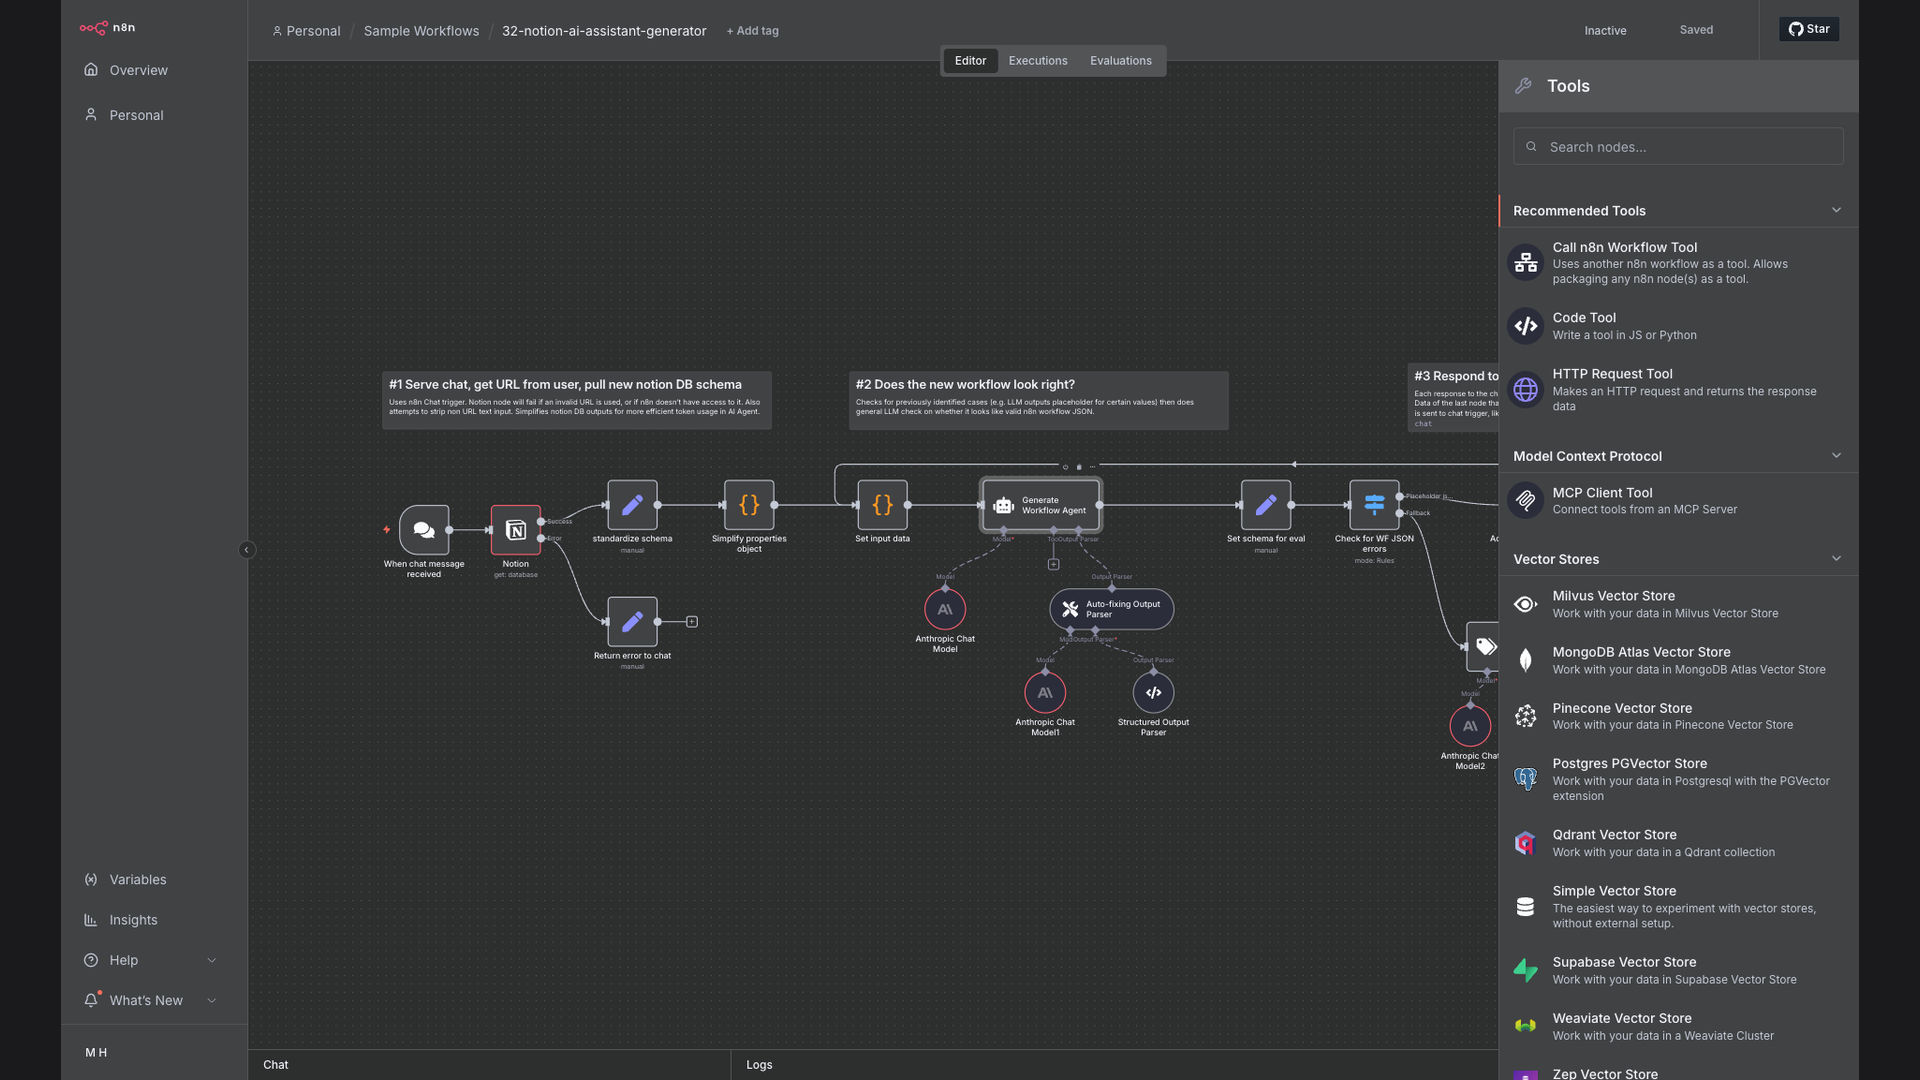
Task: Choose the Simple Vector Store icon
Action: tap(1526, 906)
